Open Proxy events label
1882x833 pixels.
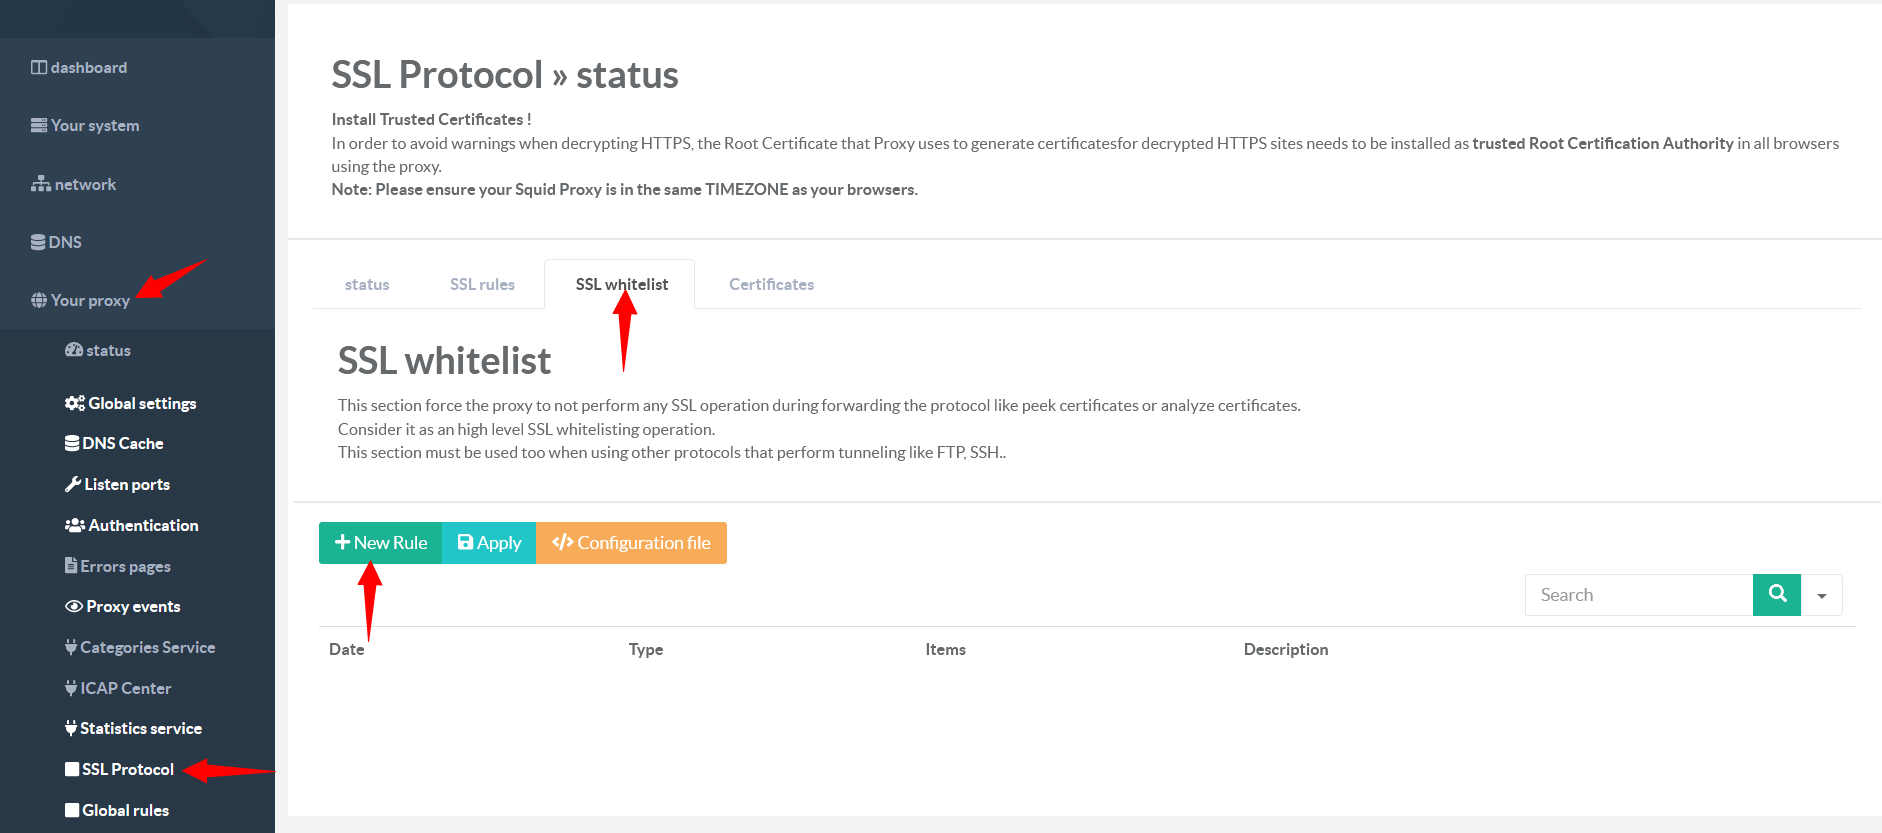coord(133,606)
